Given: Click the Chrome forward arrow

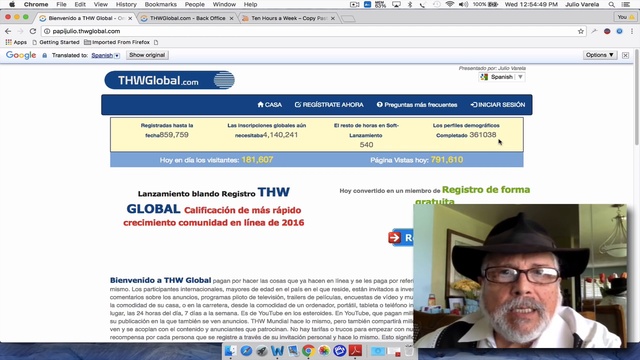Looking at the screenshot, I should tap(20, 31).
